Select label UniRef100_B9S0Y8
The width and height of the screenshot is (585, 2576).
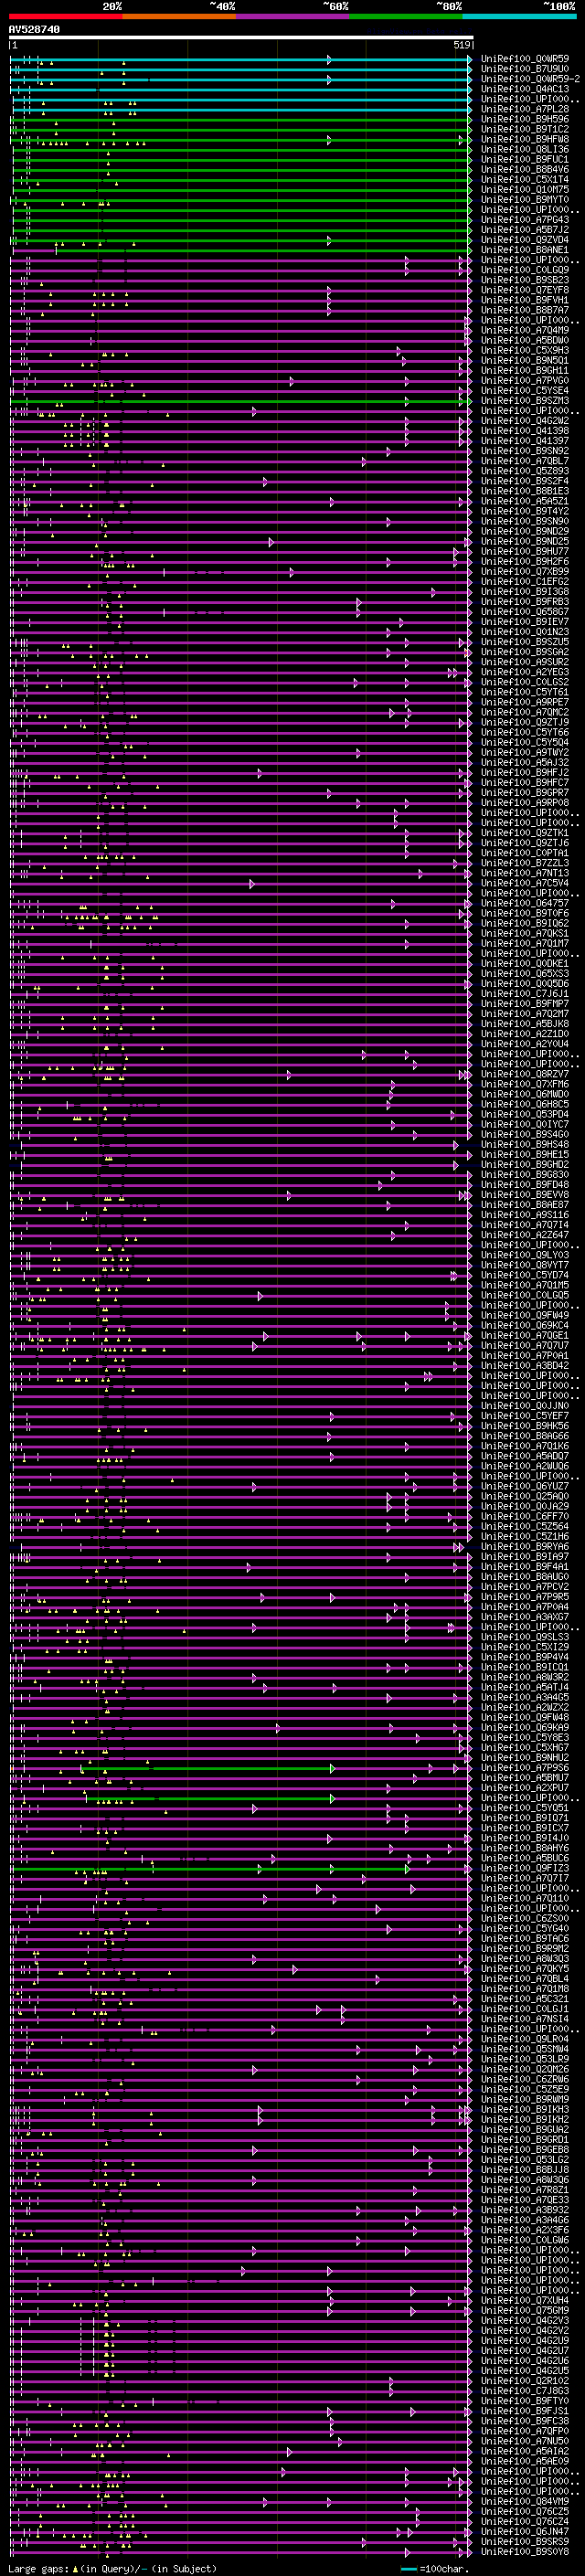pos(525,2551)
